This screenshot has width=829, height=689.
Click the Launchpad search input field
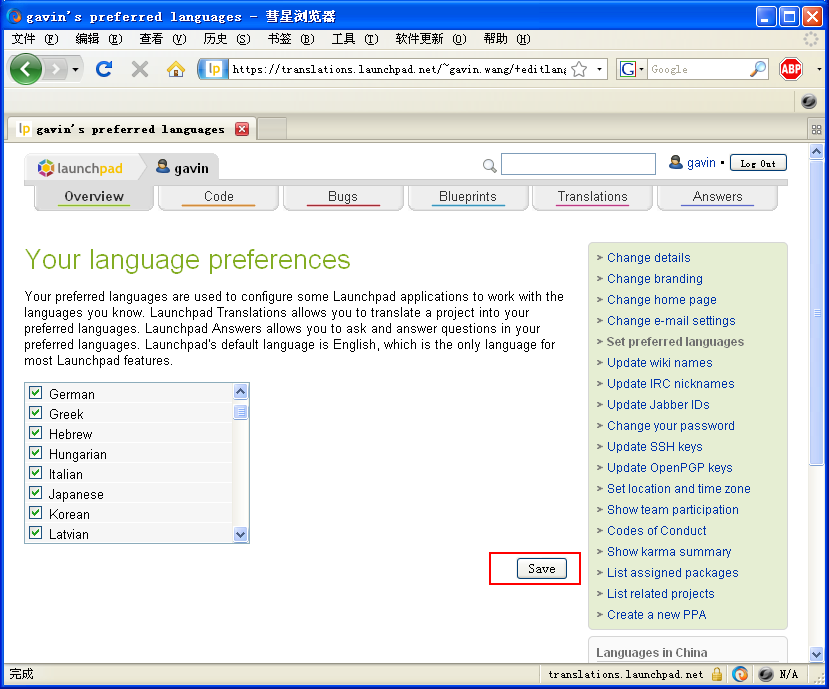(x=578, y=165)
